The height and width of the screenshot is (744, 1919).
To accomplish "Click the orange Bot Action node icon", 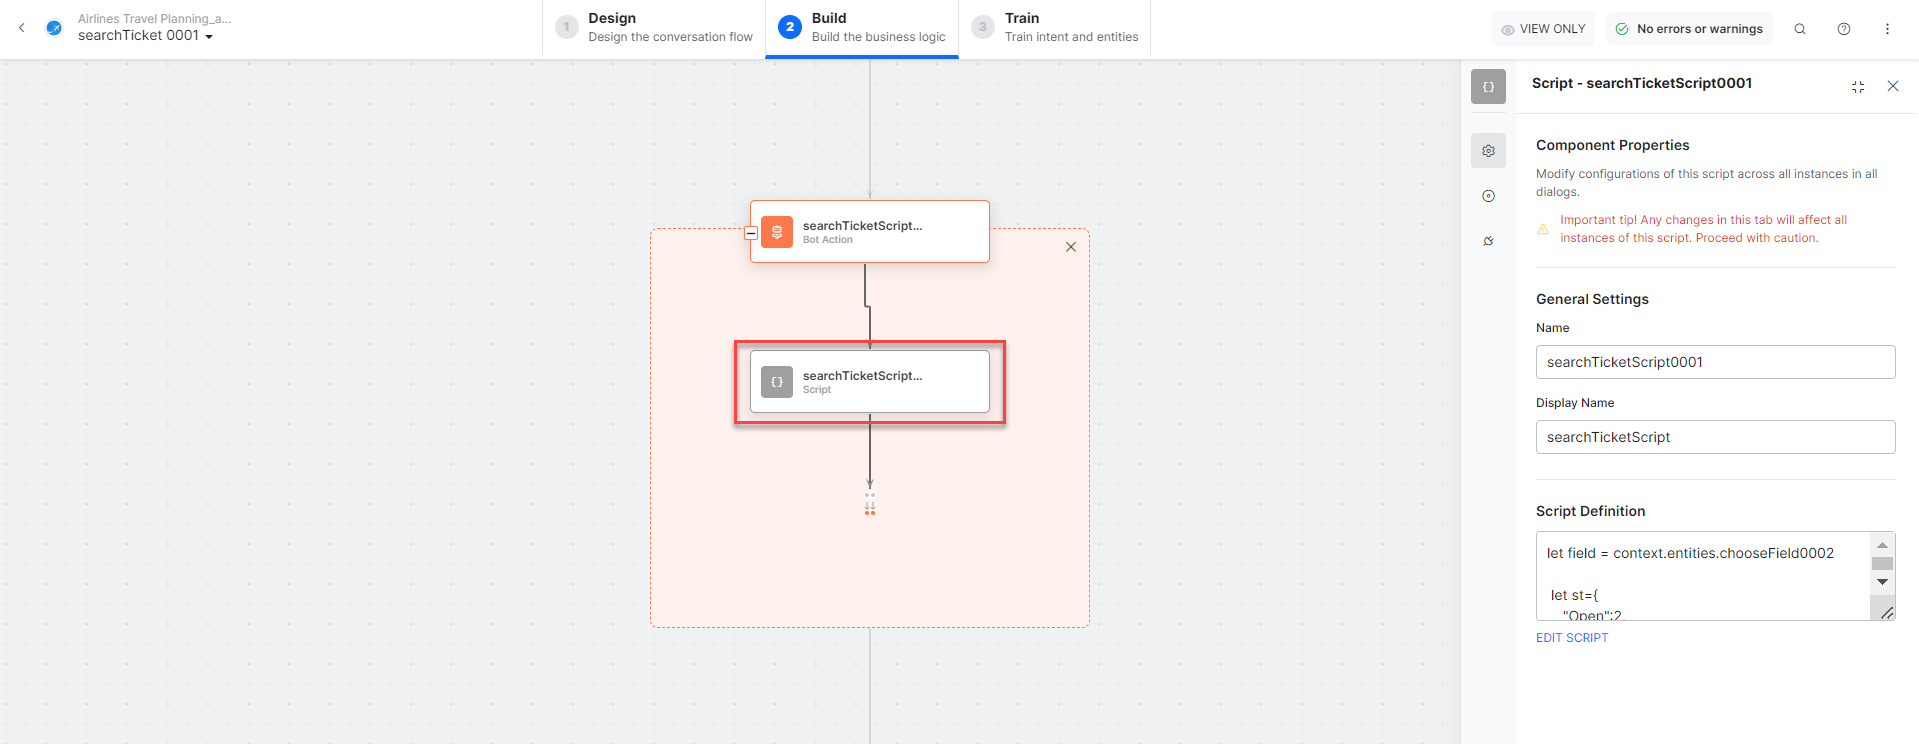I will (x=777, y=232).
